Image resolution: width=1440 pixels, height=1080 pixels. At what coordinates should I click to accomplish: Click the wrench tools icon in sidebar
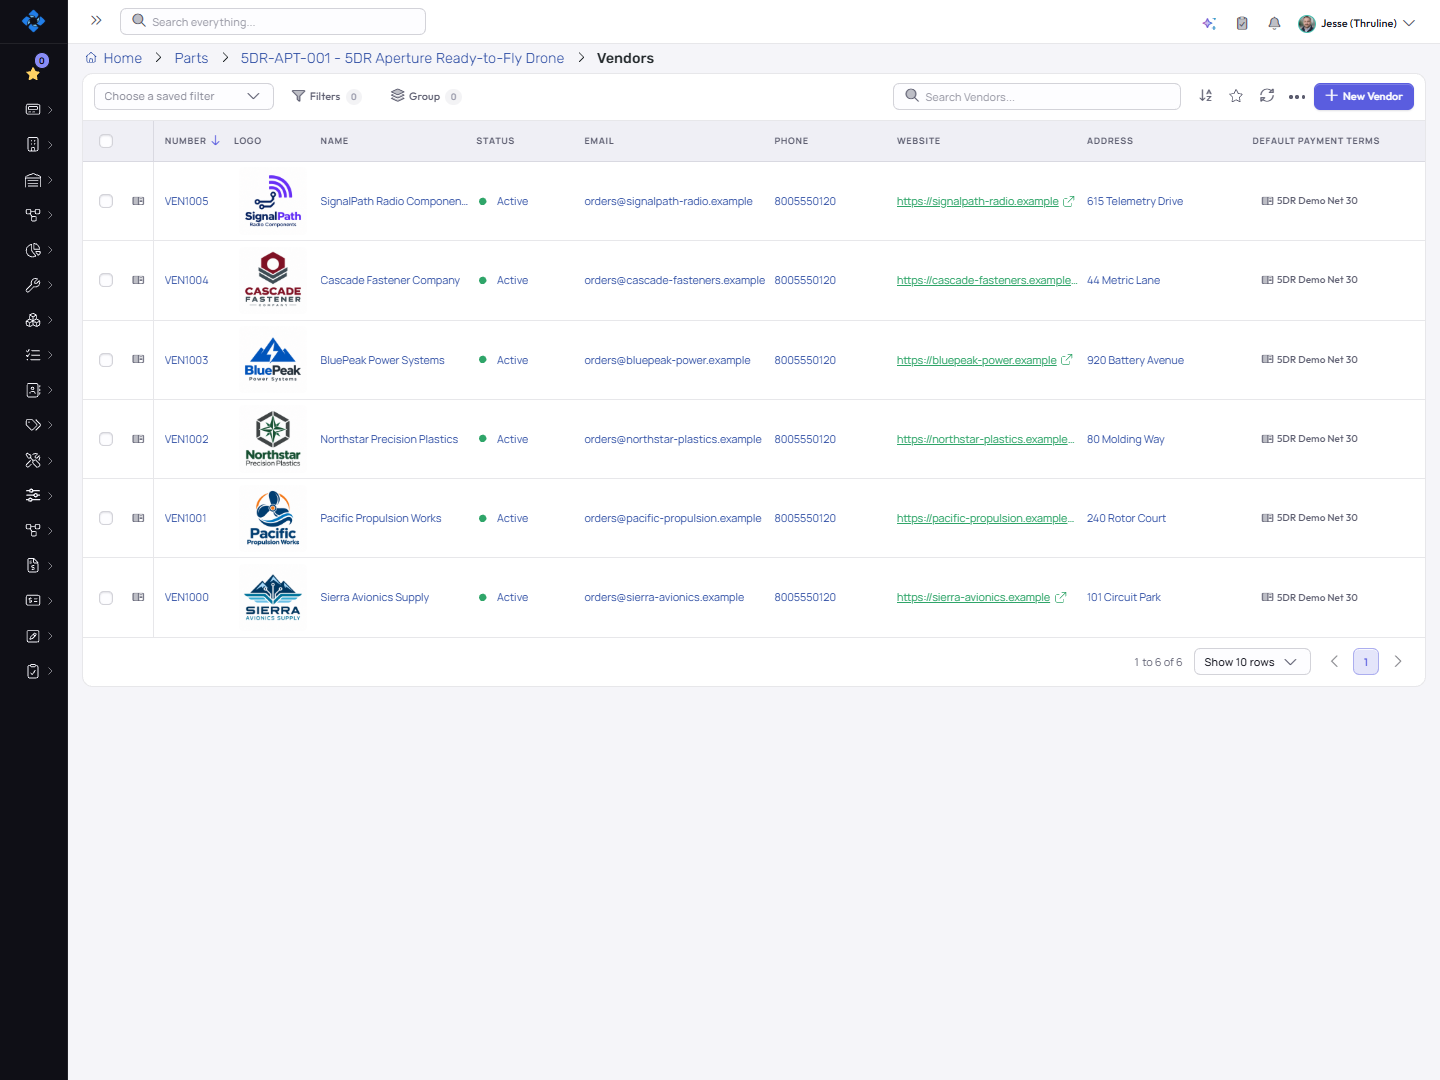click(x=33, y=285)
